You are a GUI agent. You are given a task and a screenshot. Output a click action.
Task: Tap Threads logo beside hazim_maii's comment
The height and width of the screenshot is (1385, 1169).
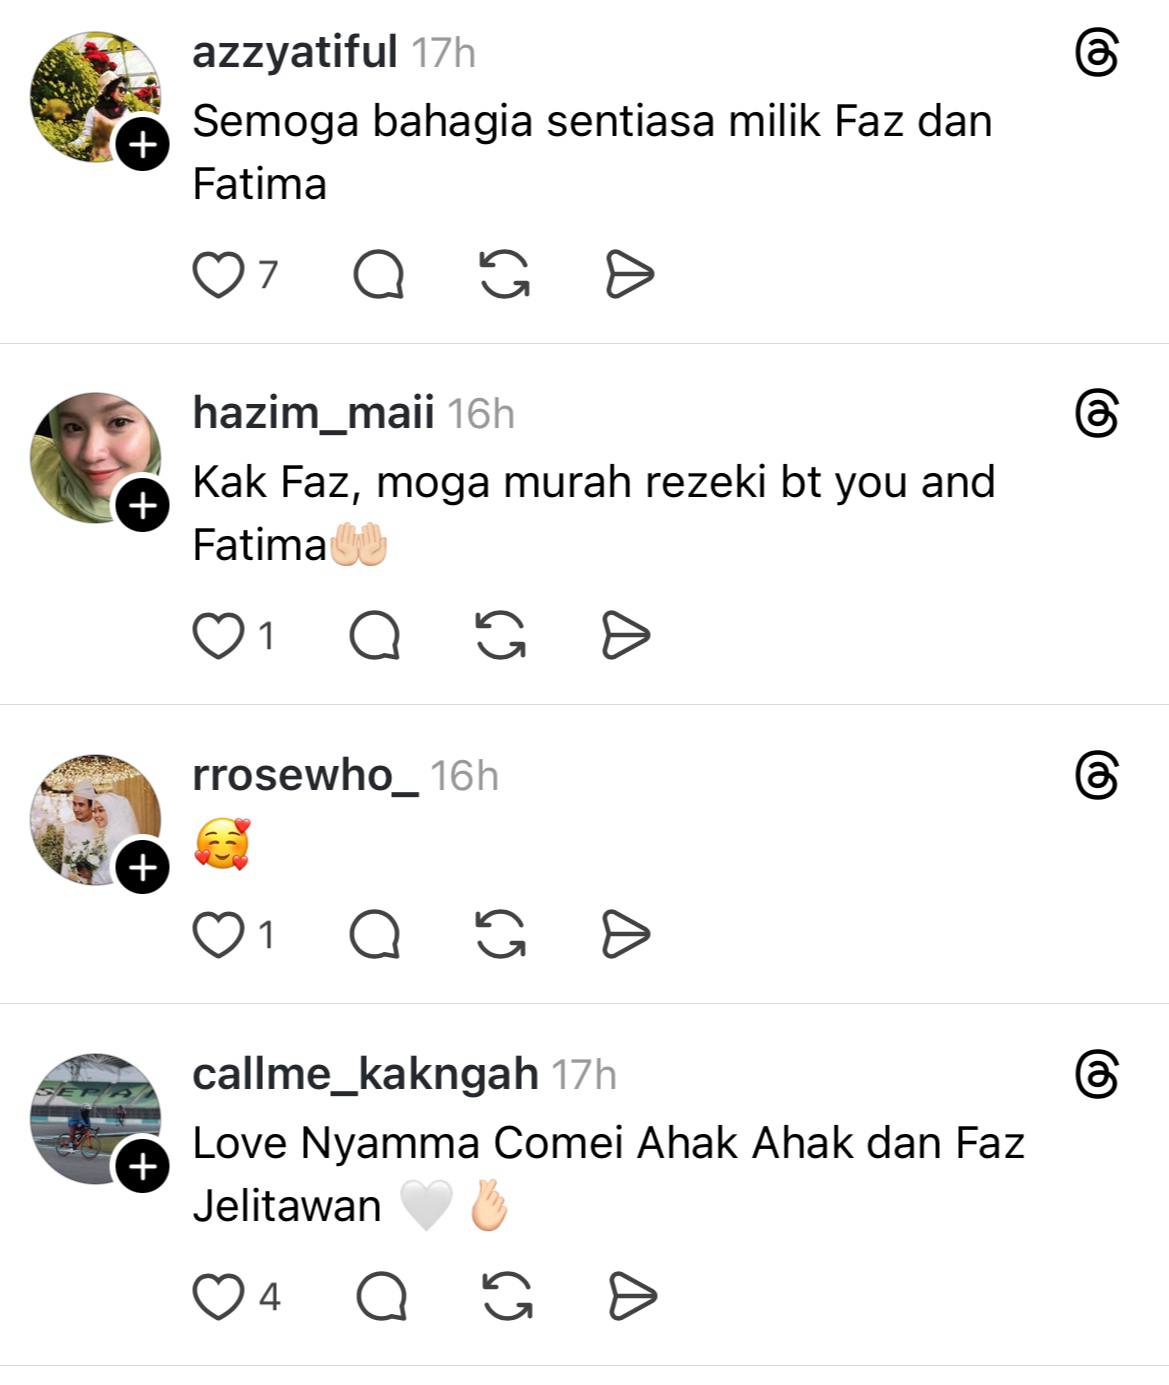[x=1096, y=414]
